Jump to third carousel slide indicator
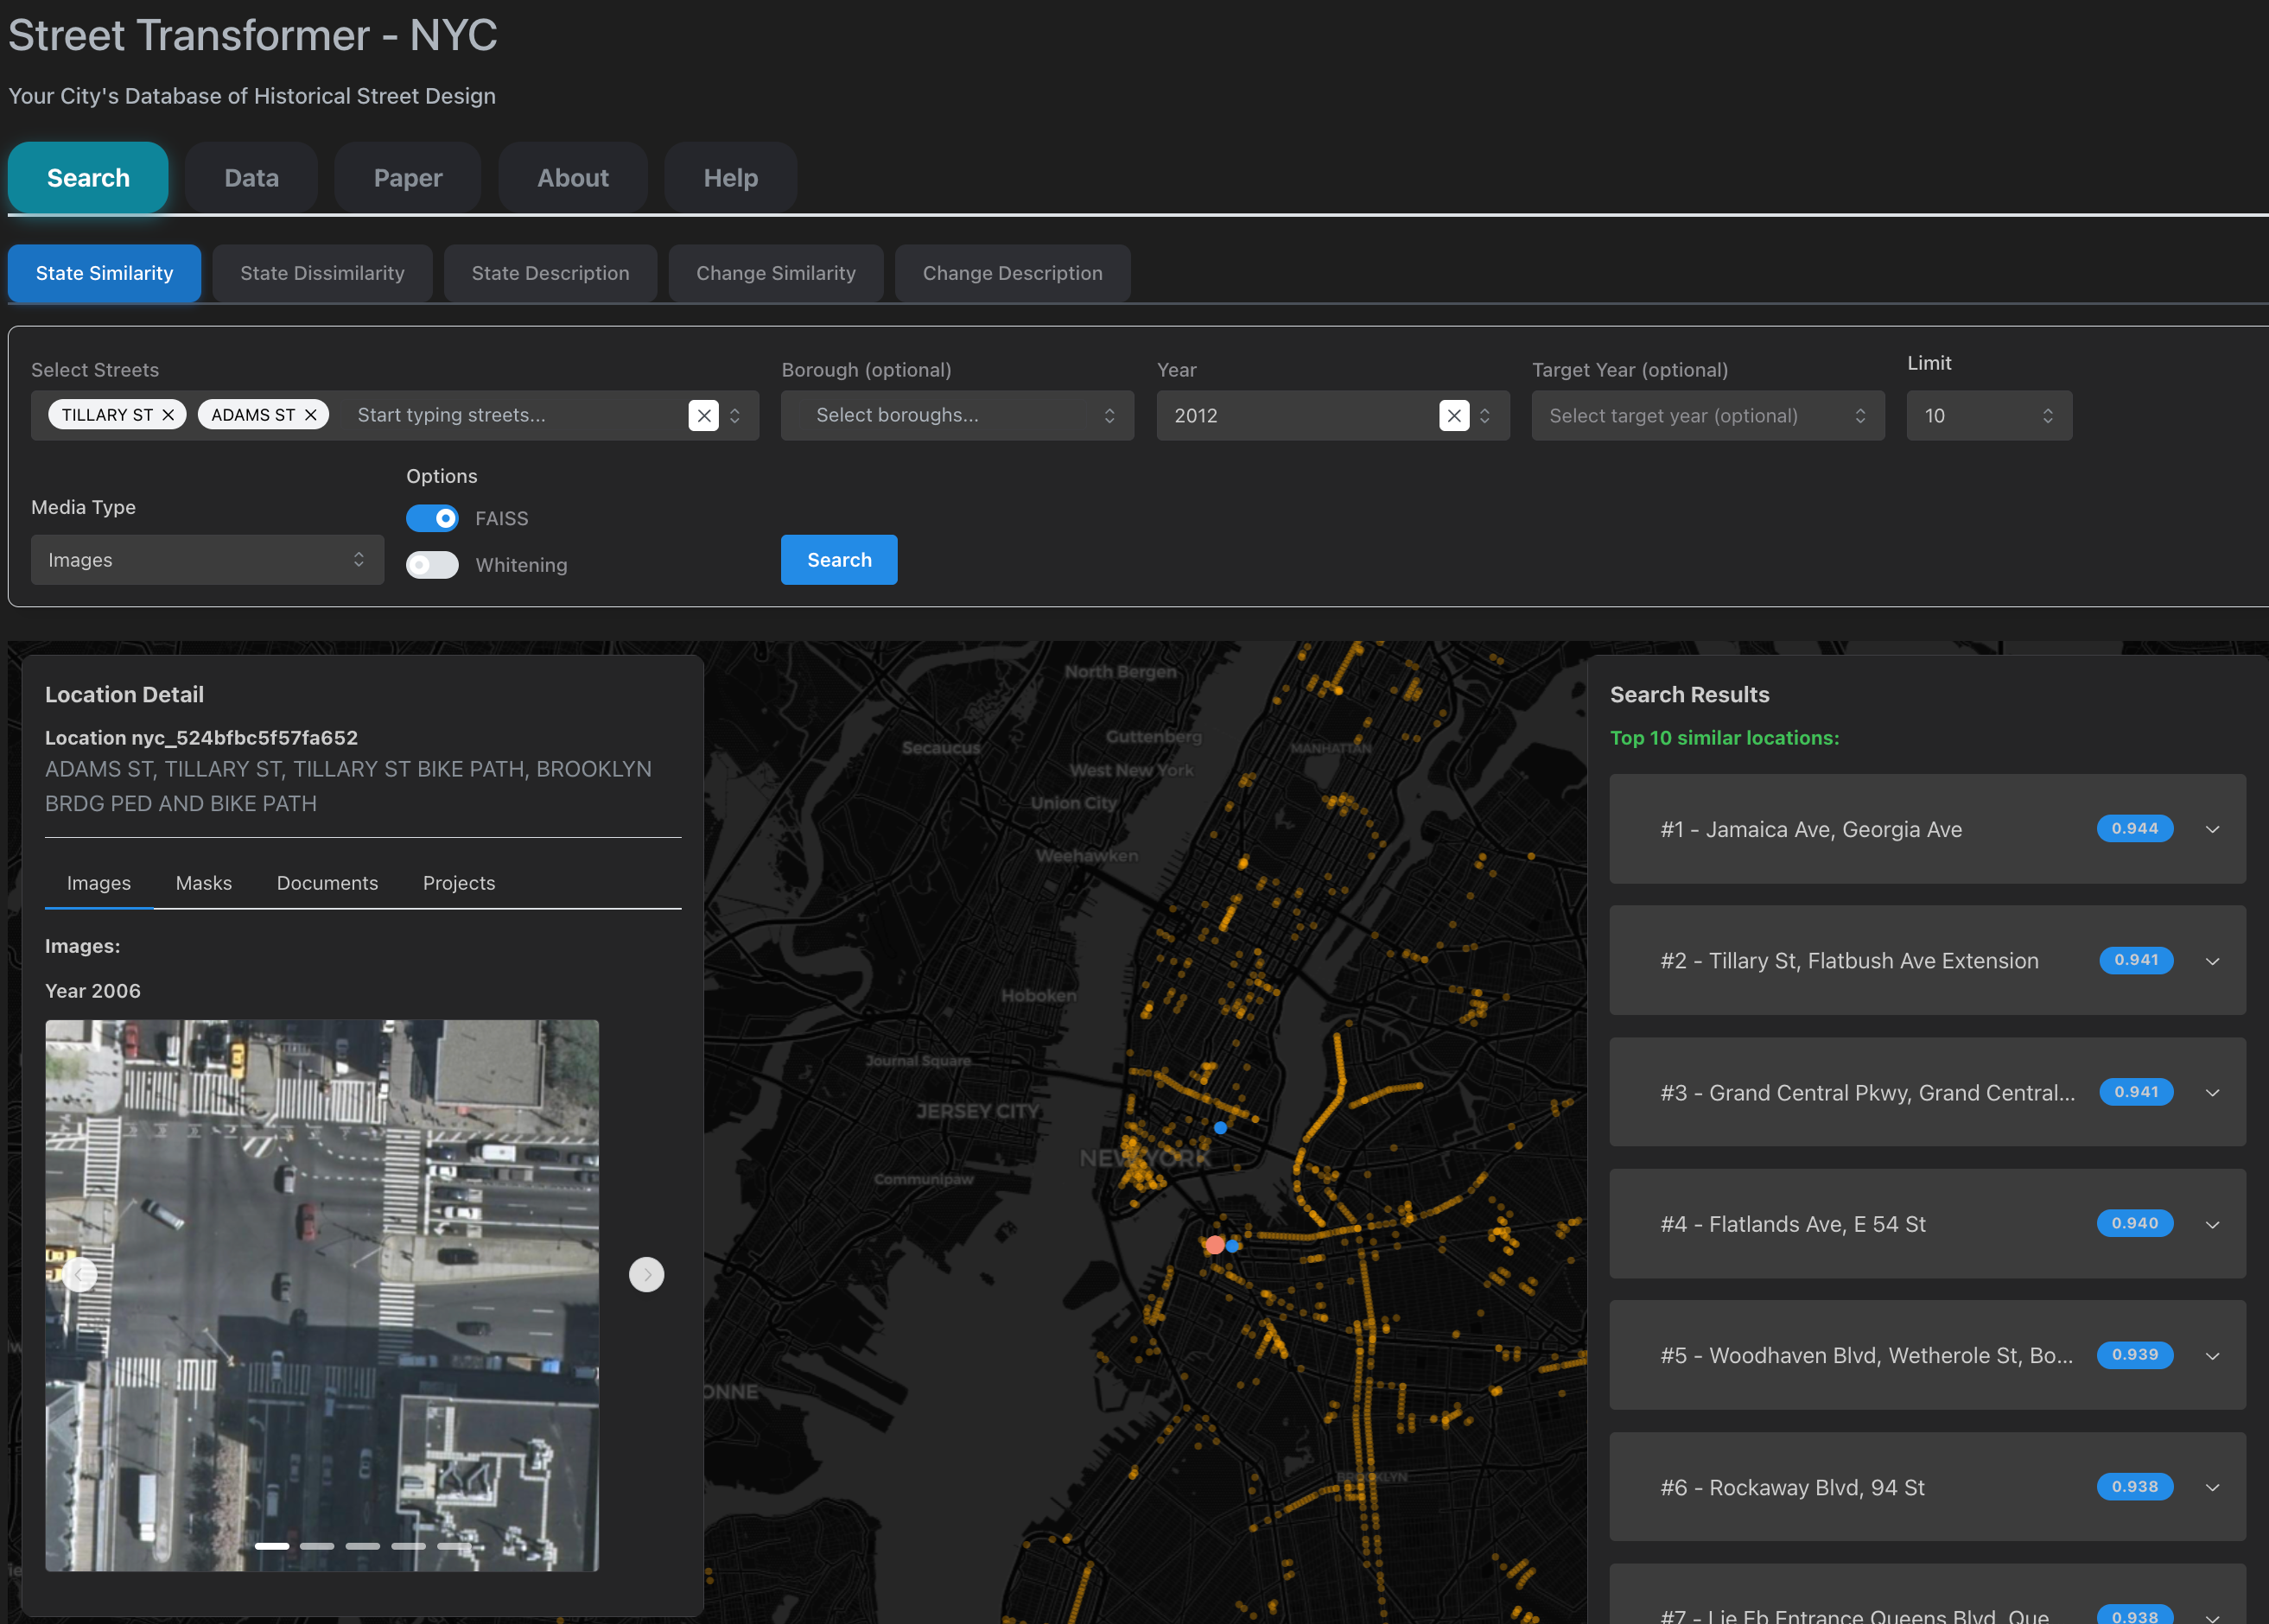 [363, 1546]
